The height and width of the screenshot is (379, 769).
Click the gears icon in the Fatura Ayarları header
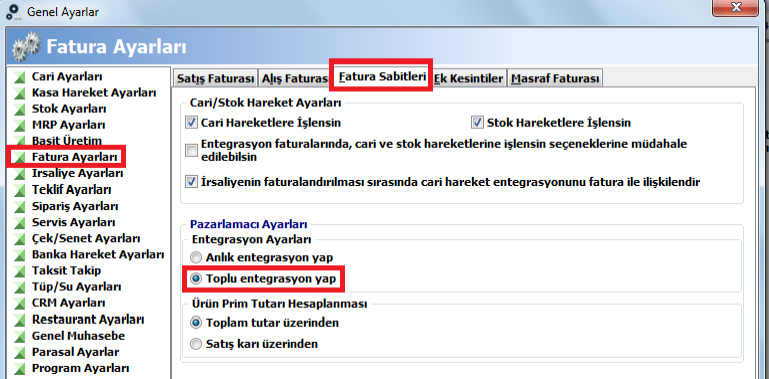[25, 47]
